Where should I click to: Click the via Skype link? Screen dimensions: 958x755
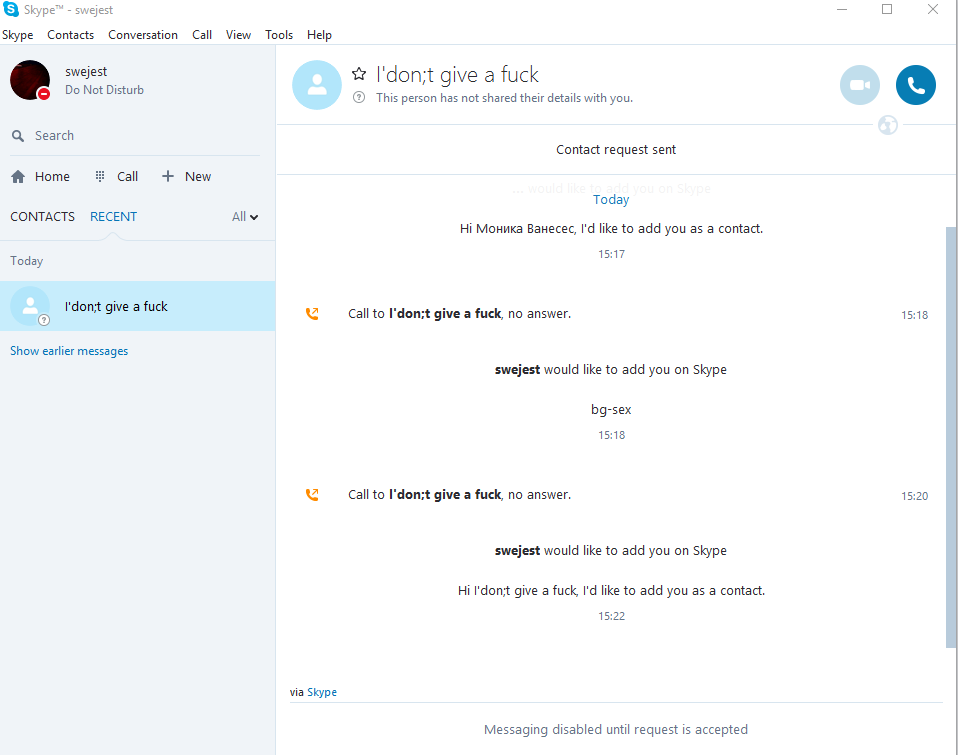pyautogui.click(x=322, y=692)
